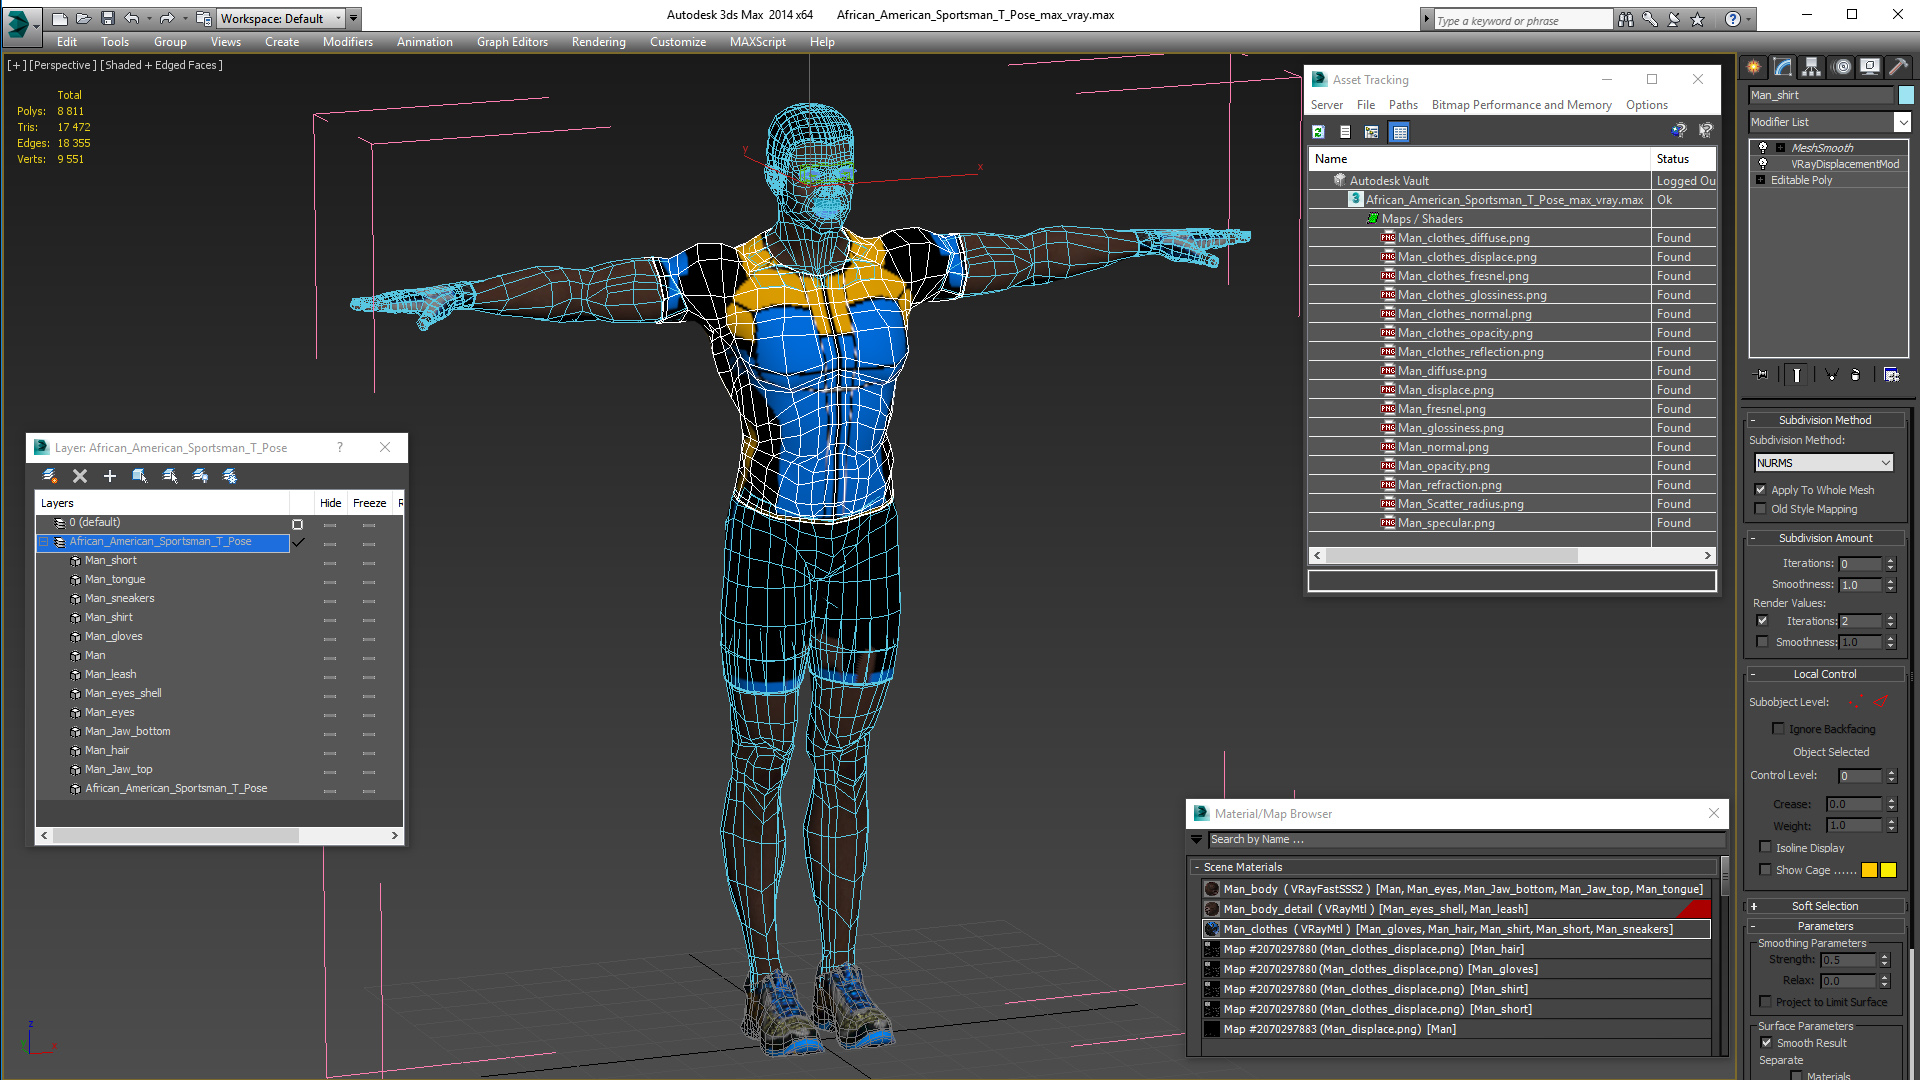Screen dimensions: 1920x1080
Task: Click the Open File folder icon
Action: tap(84, 18)
